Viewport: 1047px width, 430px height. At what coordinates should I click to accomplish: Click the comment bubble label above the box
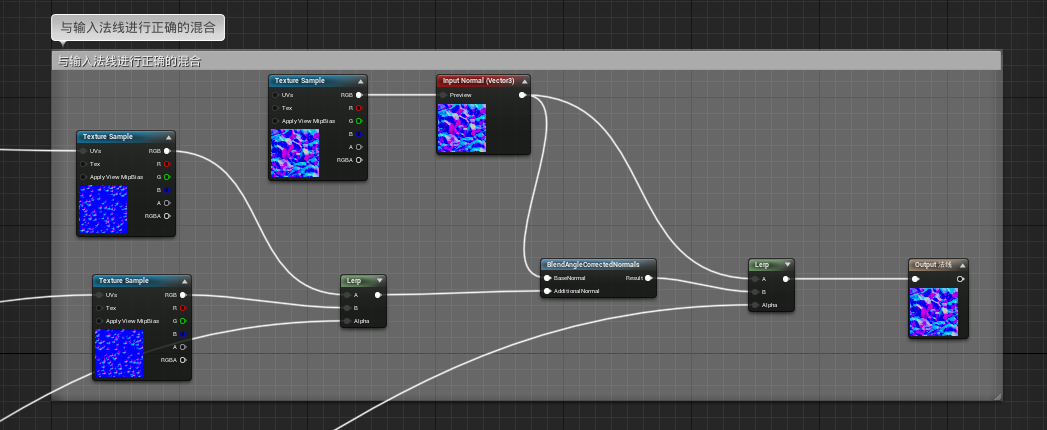point(138,28)
